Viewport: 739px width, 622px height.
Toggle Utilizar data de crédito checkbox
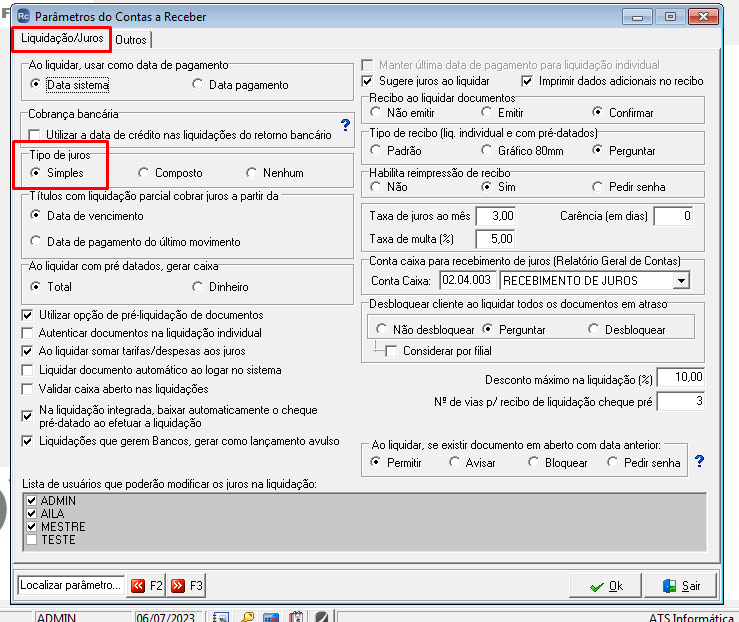point(34,135)
